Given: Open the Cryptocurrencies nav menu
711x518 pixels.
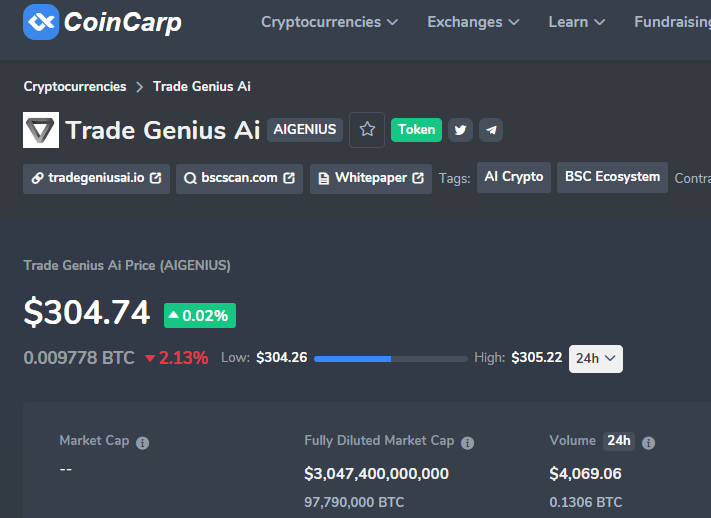Looking at the screenshot, I should (329, 22).
